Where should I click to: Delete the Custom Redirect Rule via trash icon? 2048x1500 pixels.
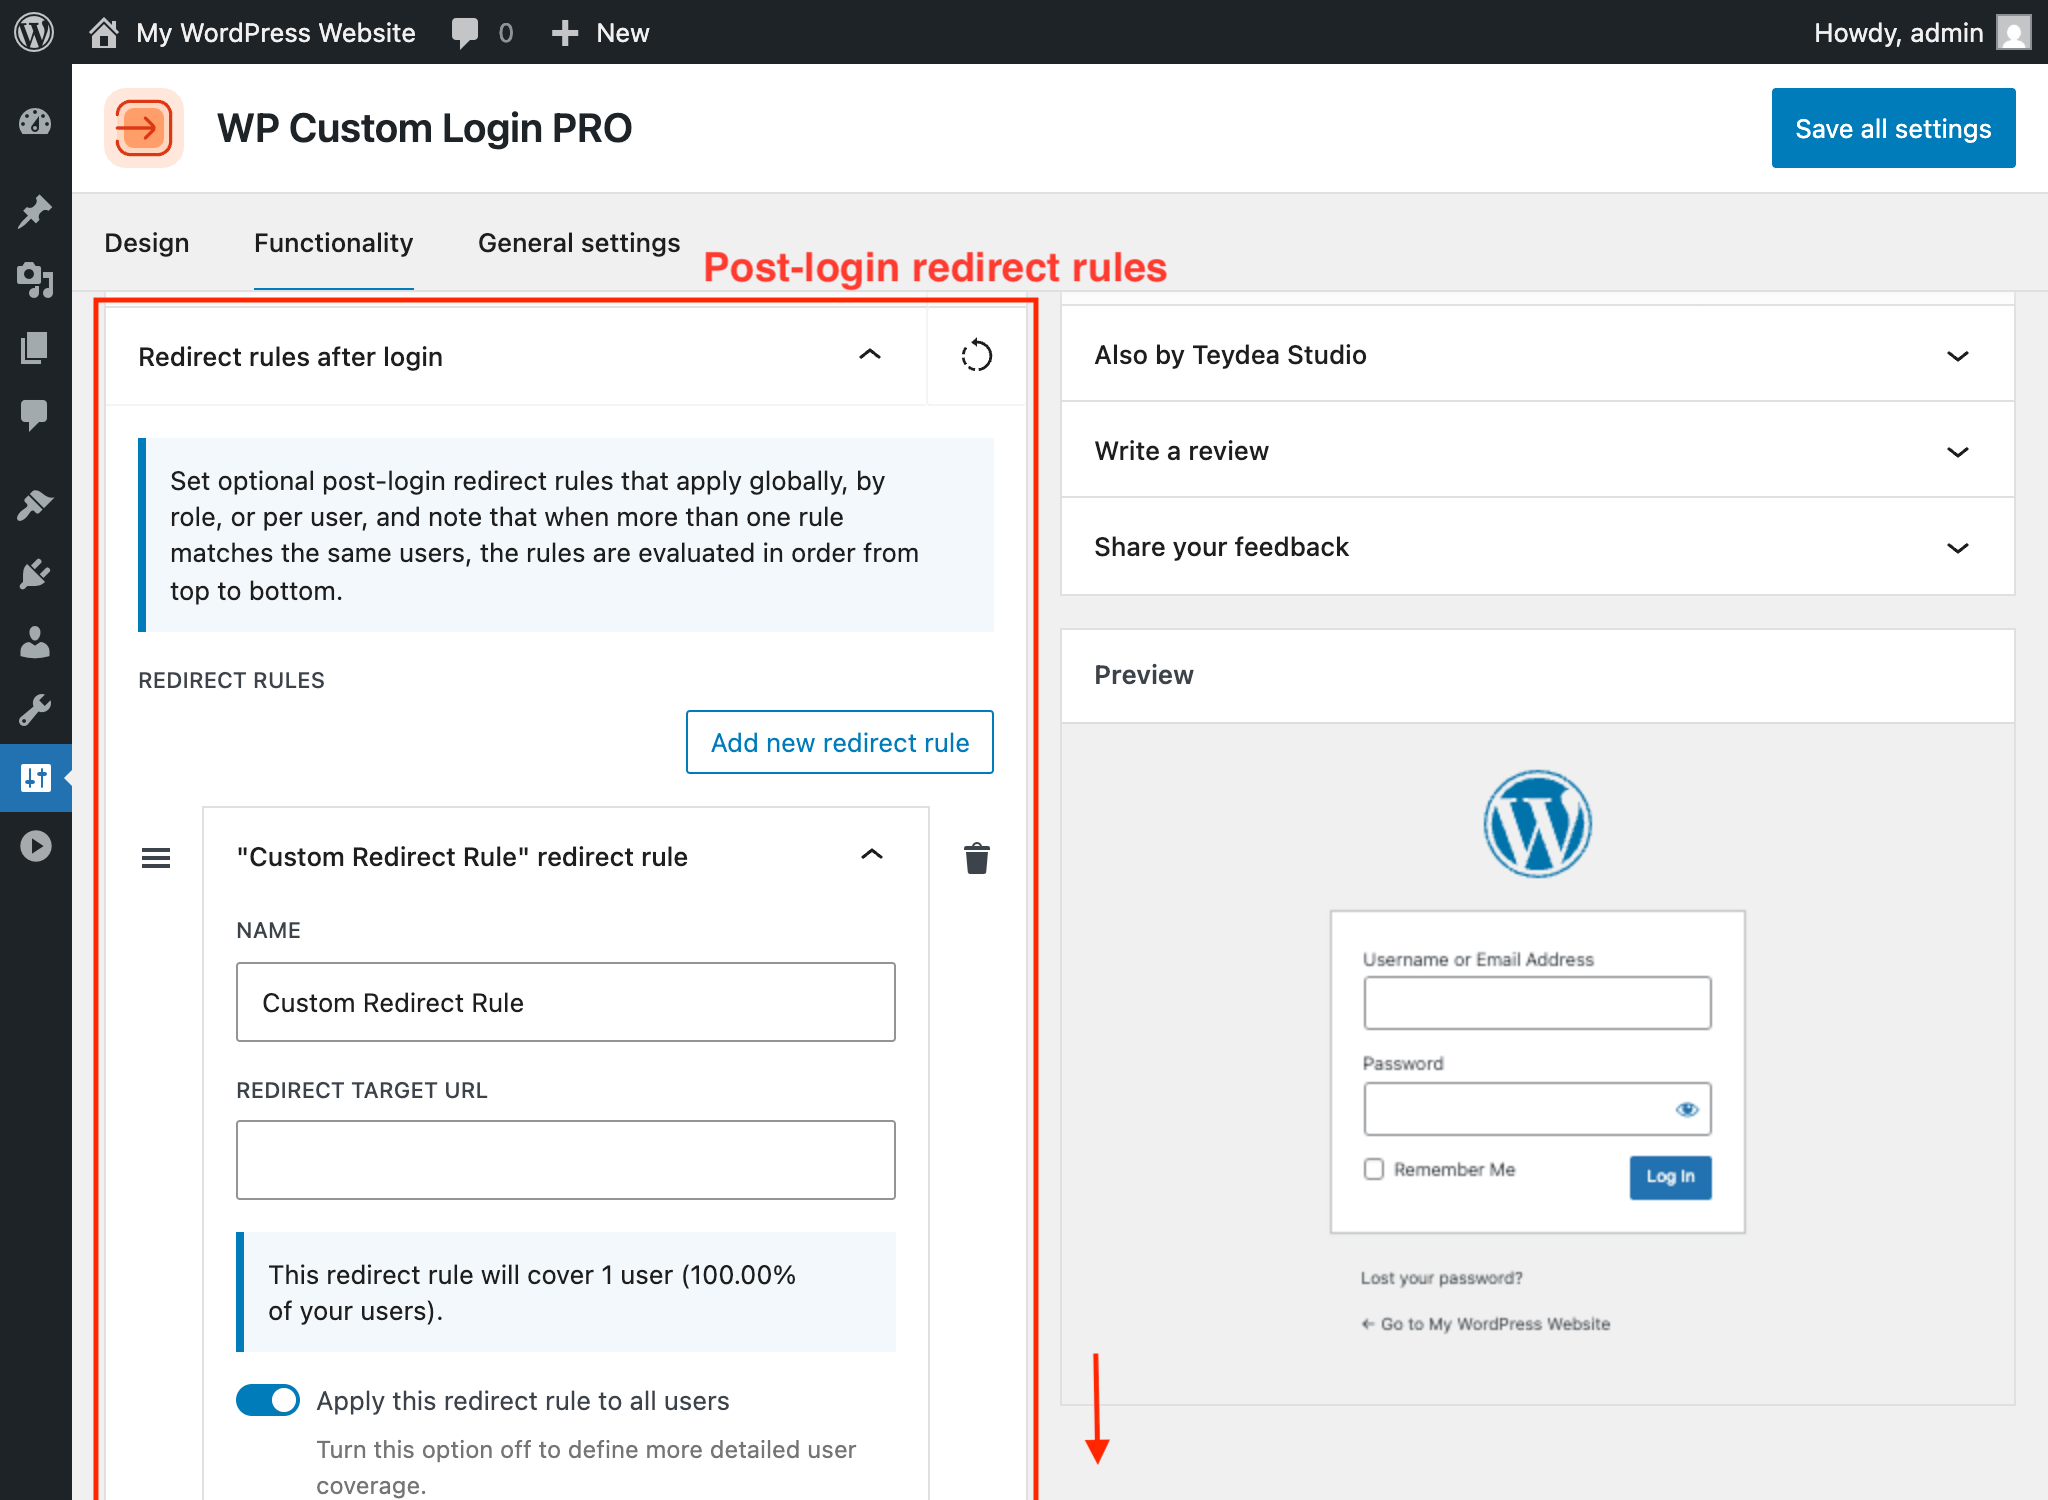coord(976,857)
